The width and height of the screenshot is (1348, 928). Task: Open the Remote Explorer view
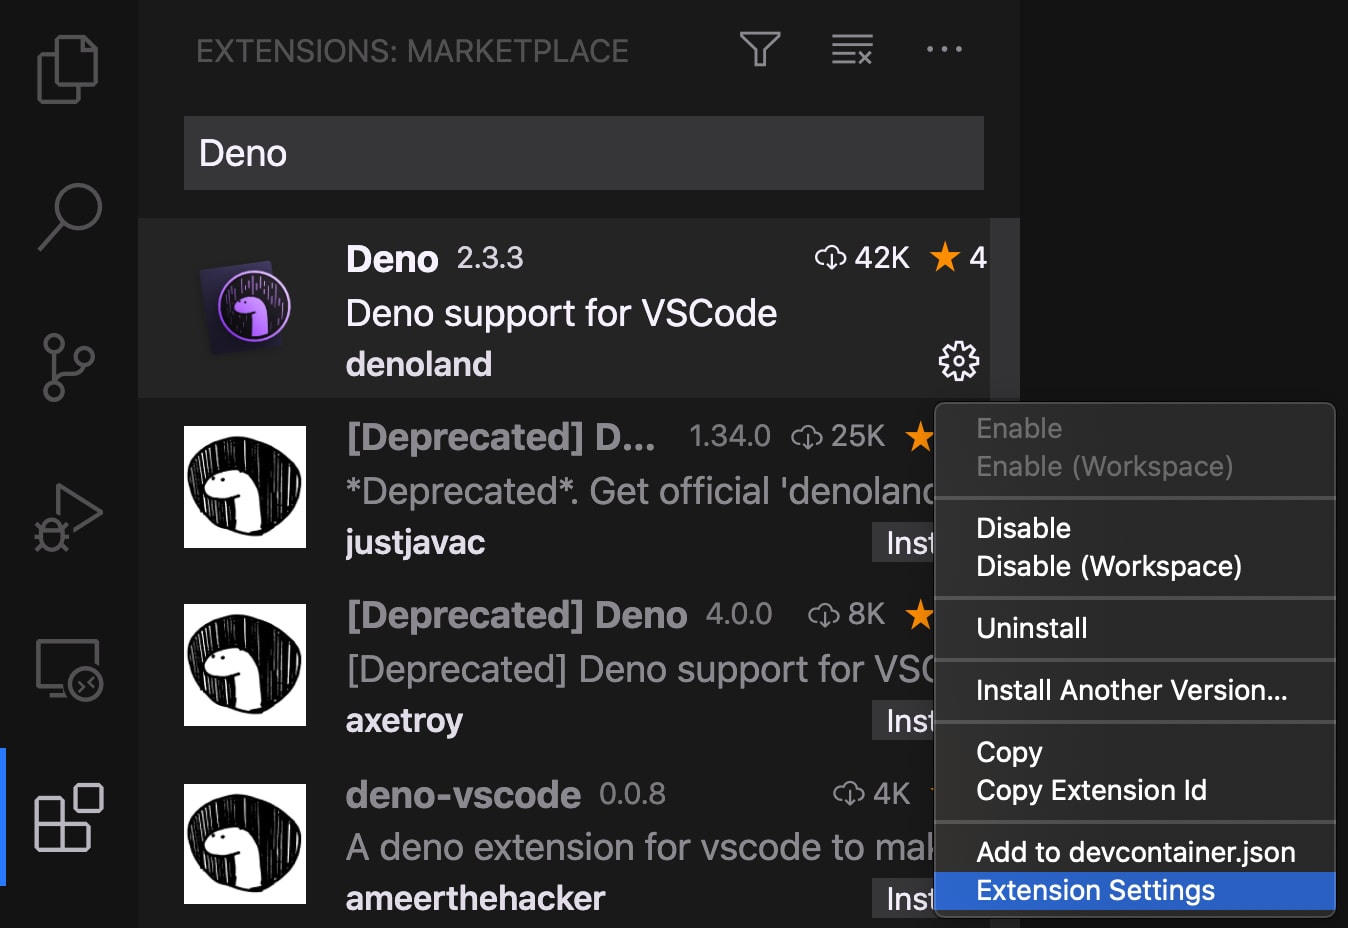(69, 669)
